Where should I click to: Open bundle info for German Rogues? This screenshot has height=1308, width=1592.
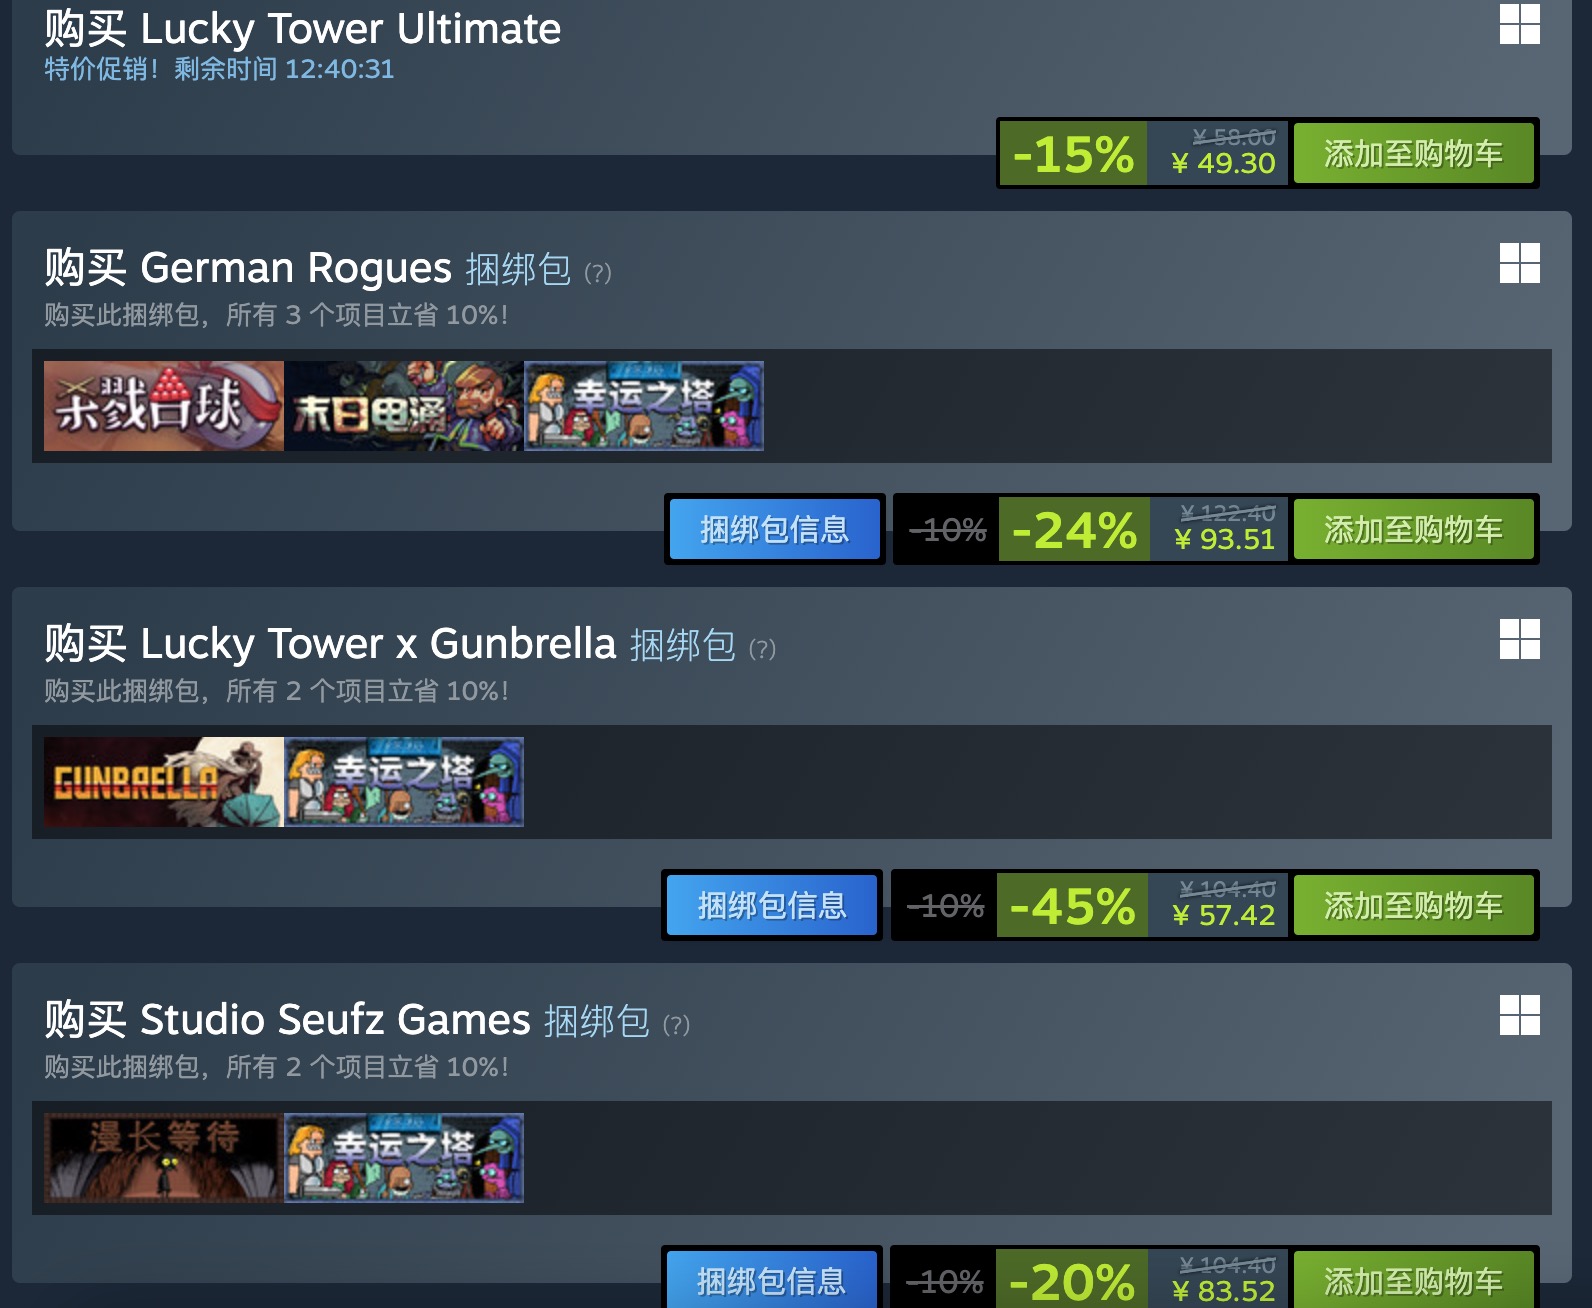(x=774, y=529)
